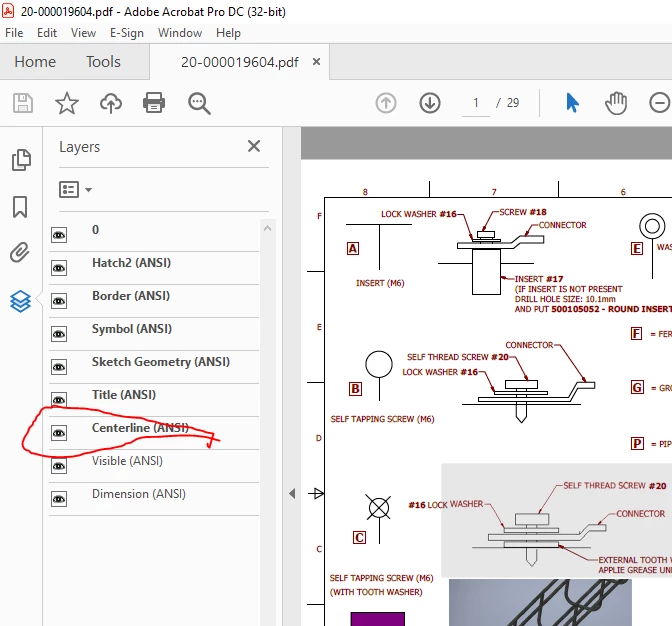Select Dimension (ANSI) layer name
Screen dimensions: 672x626
coord(139,494)
